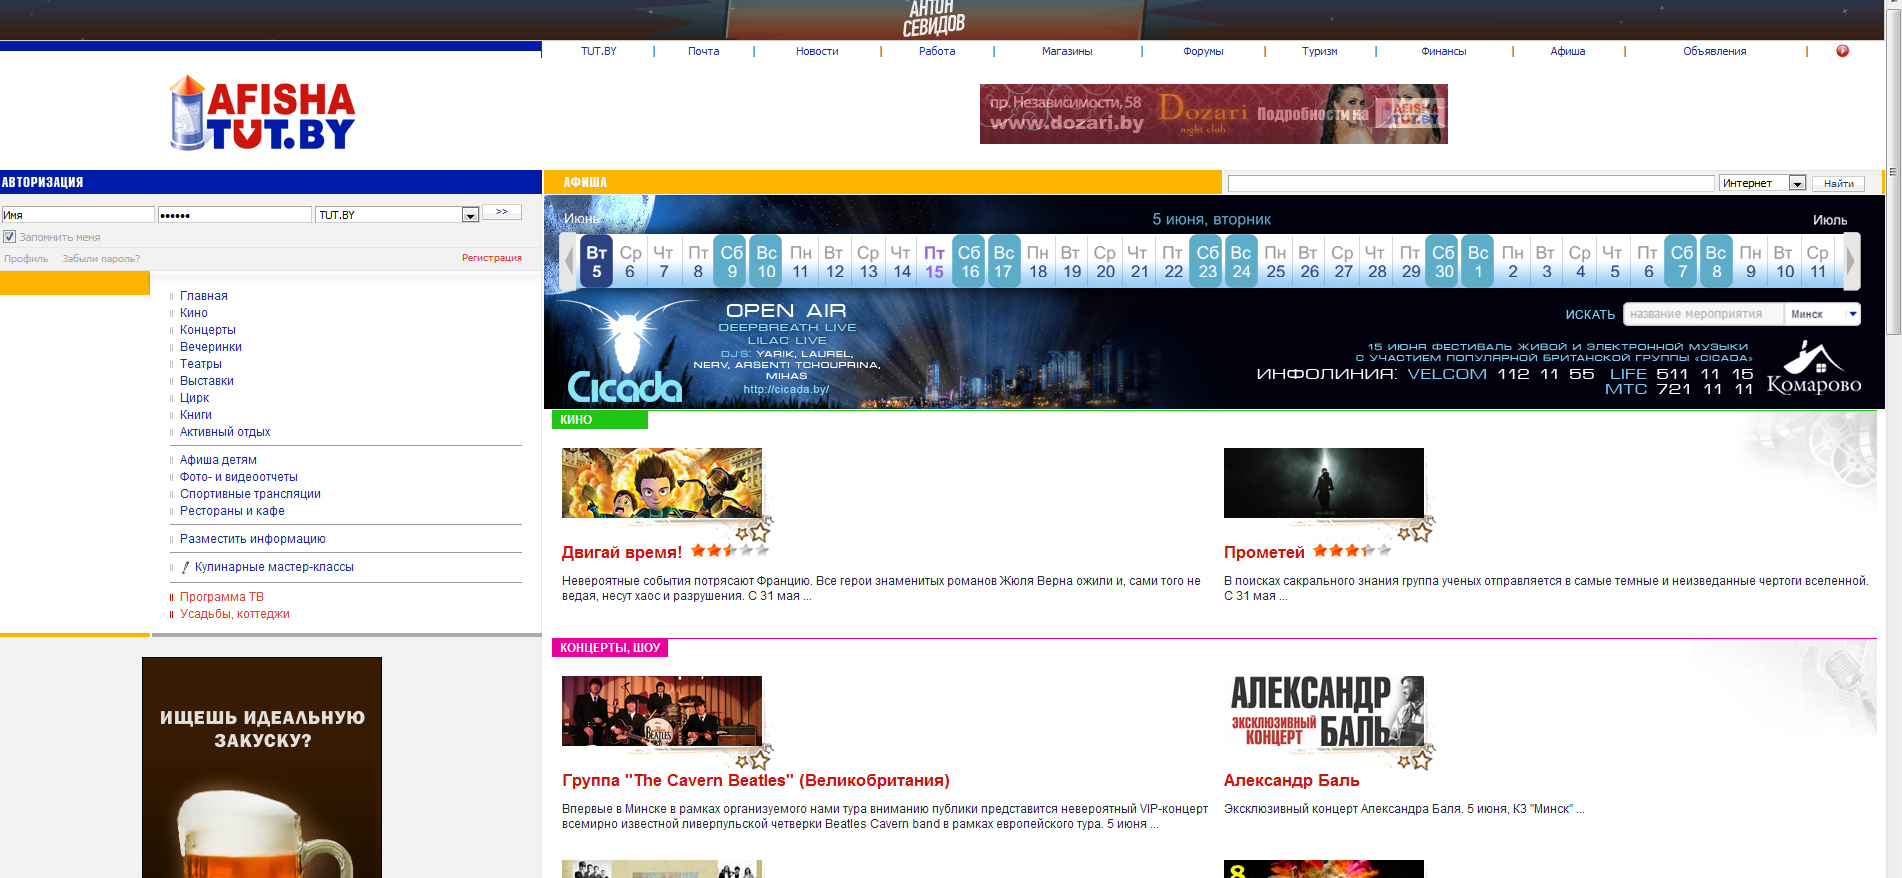Screen dimensions: 1902x878
Task: Click the Найти search button
Action: tap(1839, 183)
